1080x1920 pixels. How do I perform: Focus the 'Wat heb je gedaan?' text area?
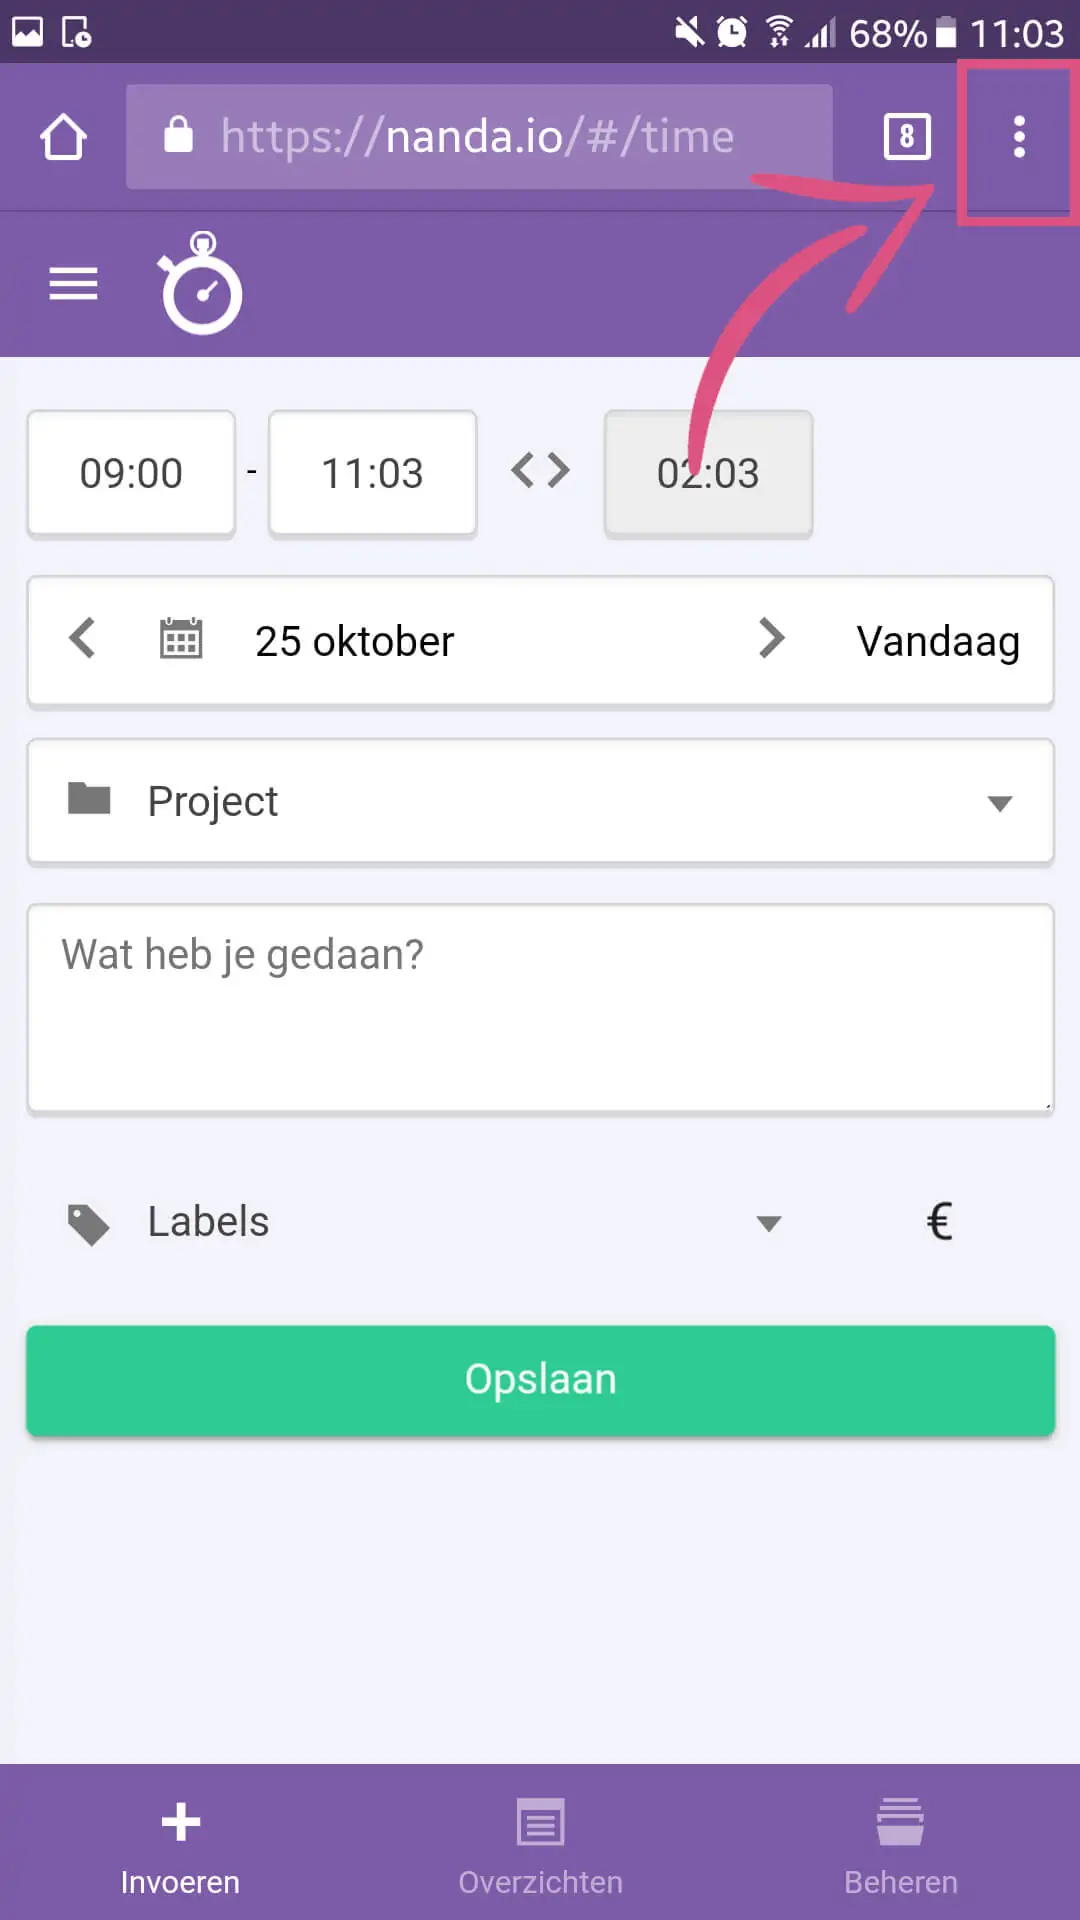click(540, 1009)
